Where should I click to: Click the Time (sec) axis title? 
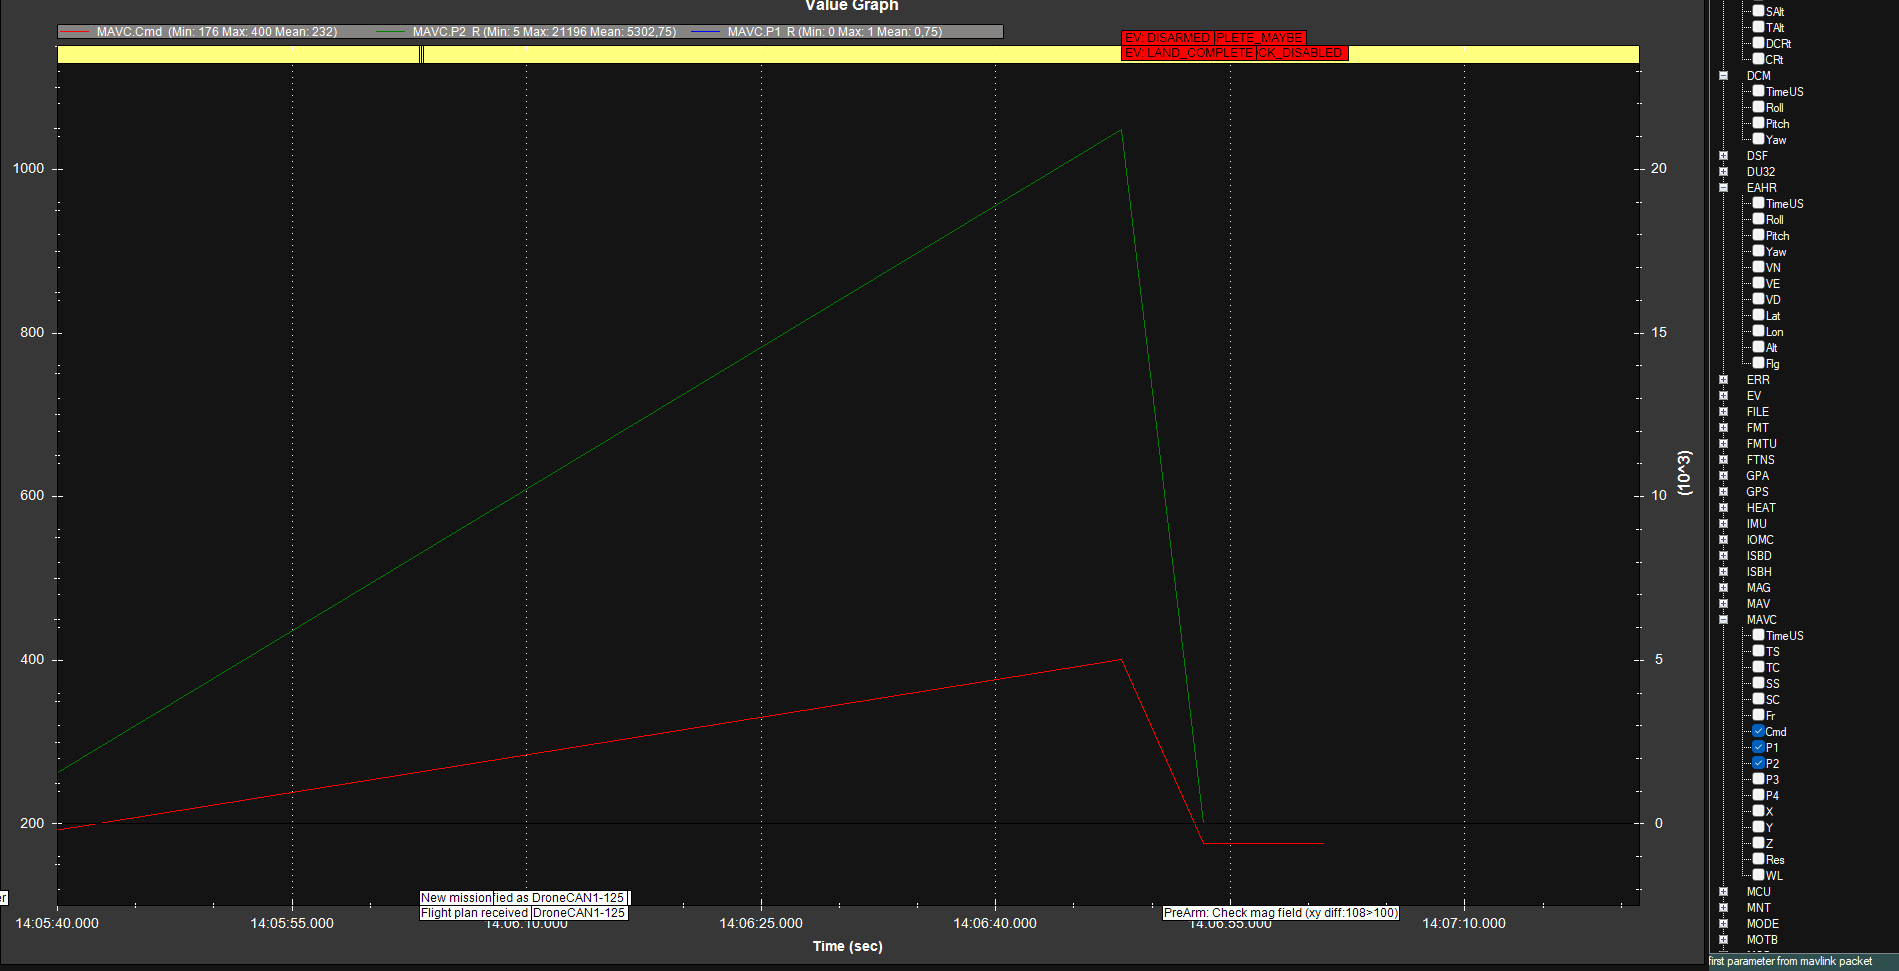[x=847, y=946]
